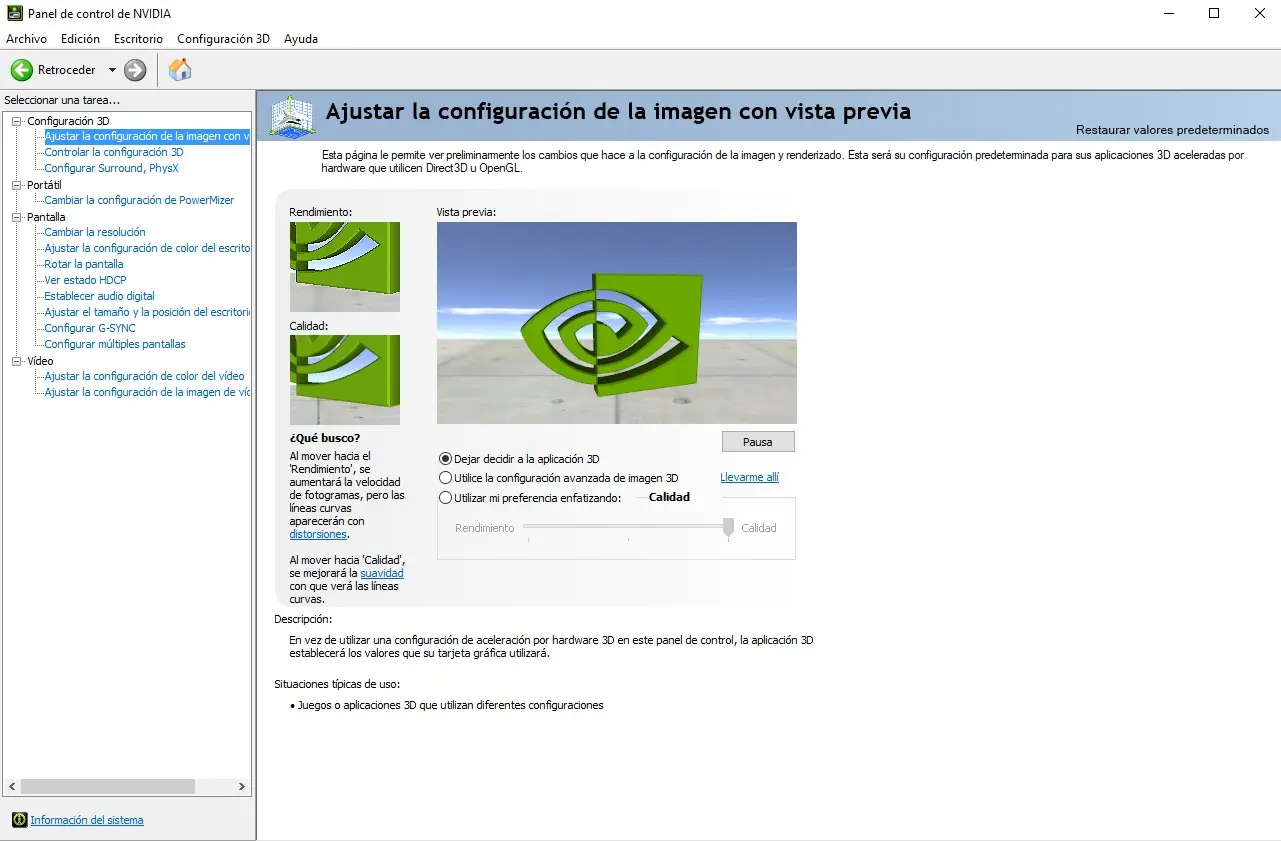Select Utilizar mi preferencia enfatizando option
The height and width of the screenshot is (841, 1281).
coord(446,497)
